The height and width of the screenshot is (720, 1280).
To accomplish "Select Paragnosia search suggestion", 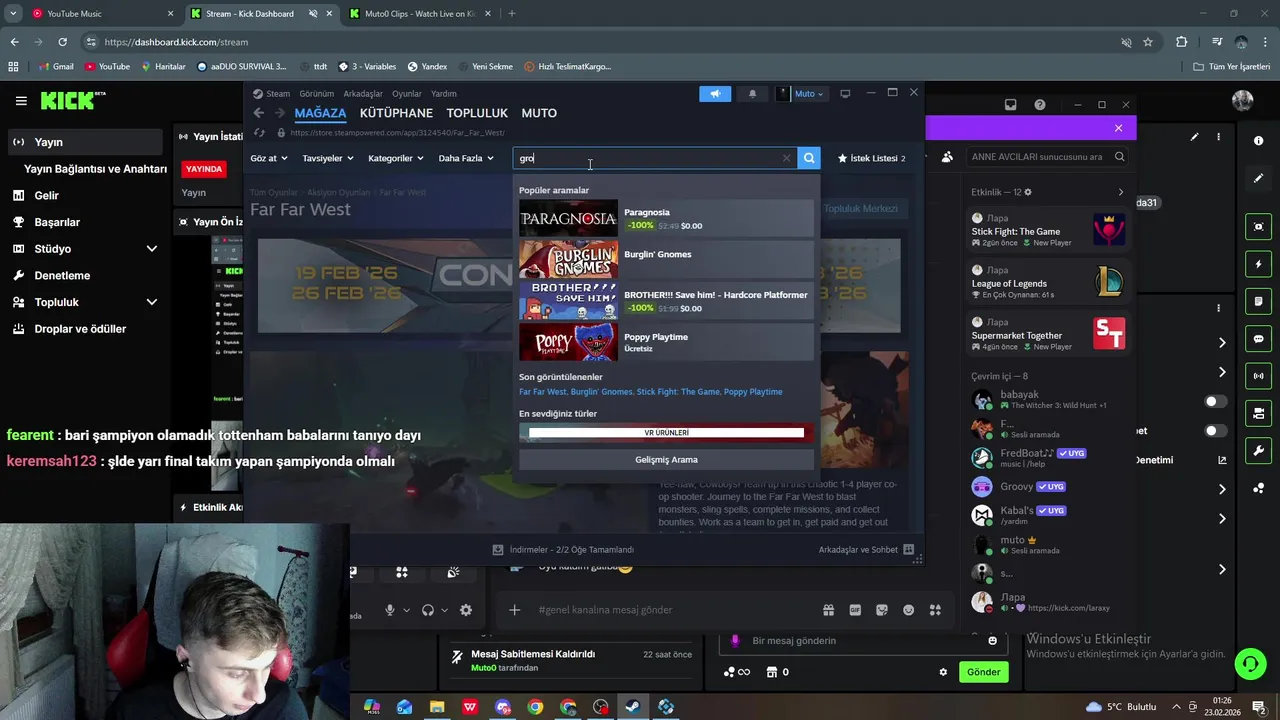I will coord(666,219).
